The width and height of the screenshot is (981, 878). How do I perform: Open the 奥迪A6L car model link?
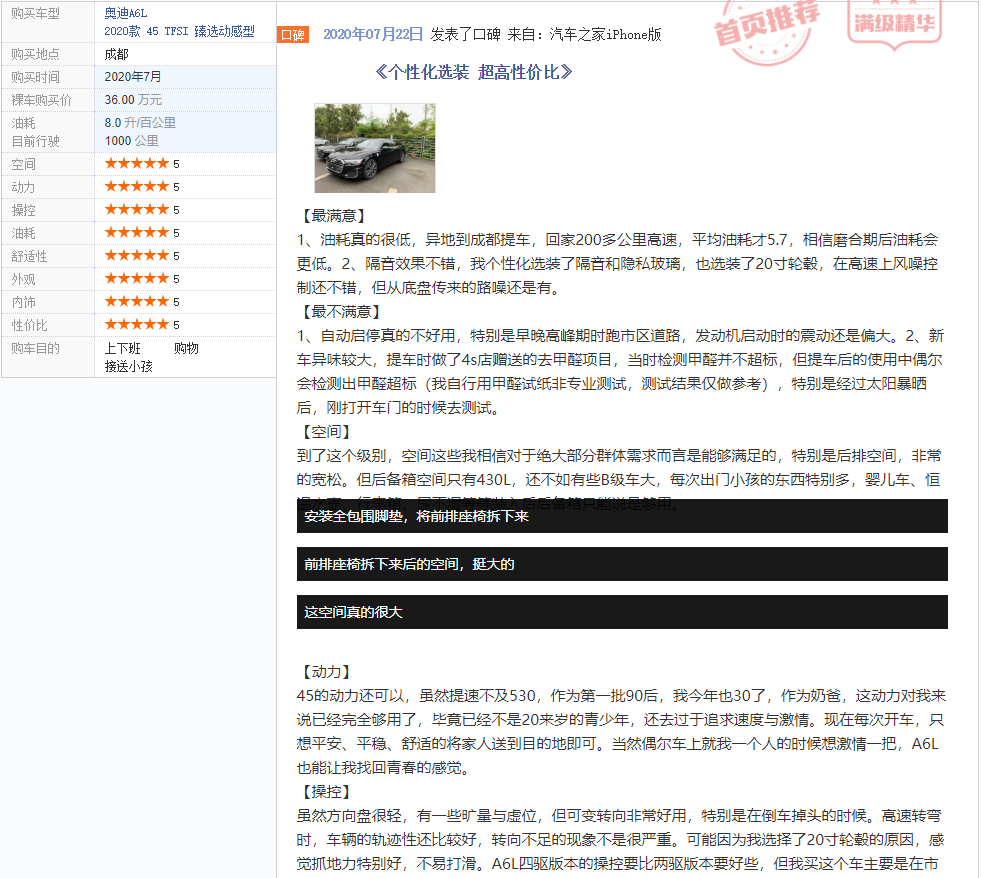click(x=126, y=13)
